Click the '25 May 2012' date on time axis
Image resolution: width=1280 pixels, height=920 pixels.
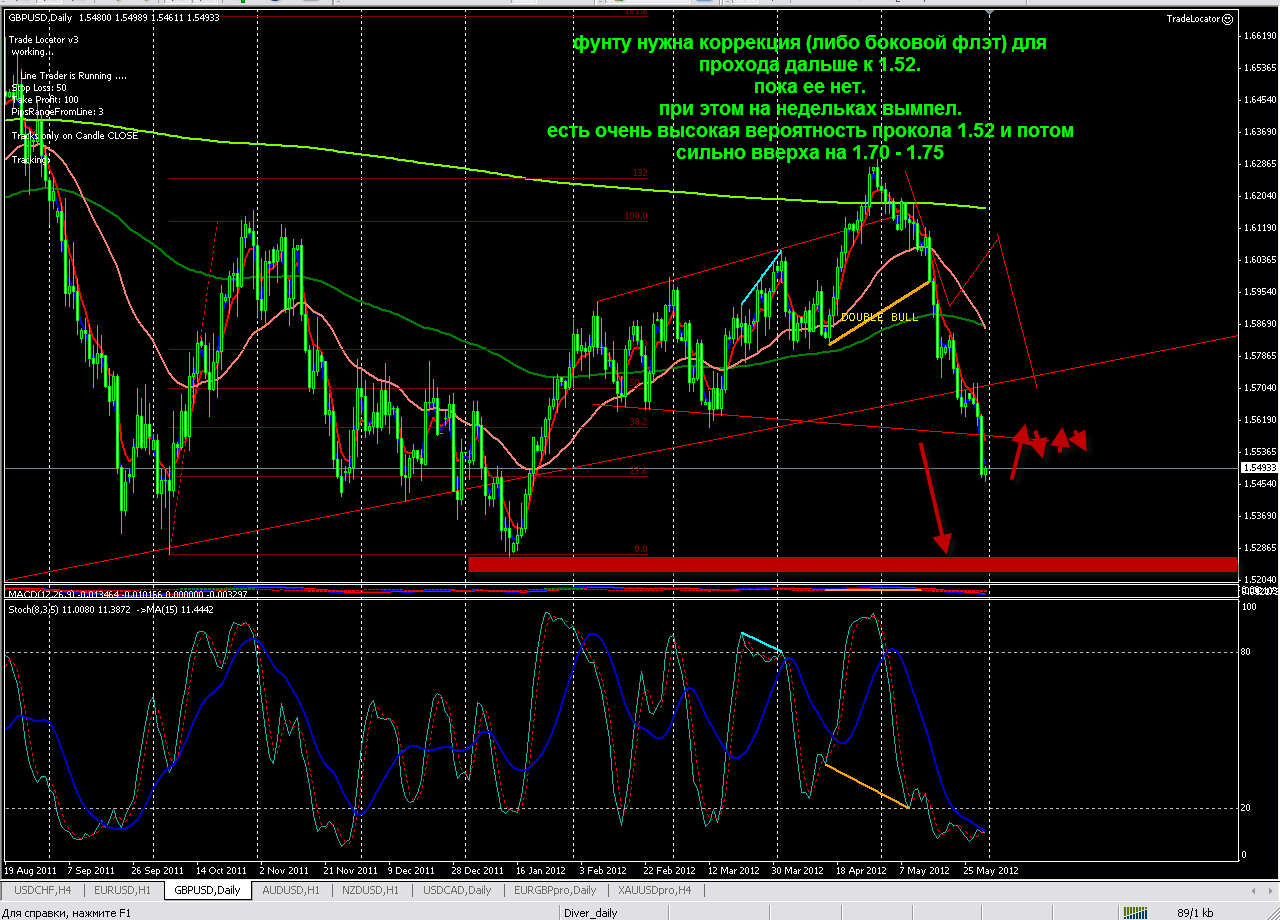(x=990, y=870)
